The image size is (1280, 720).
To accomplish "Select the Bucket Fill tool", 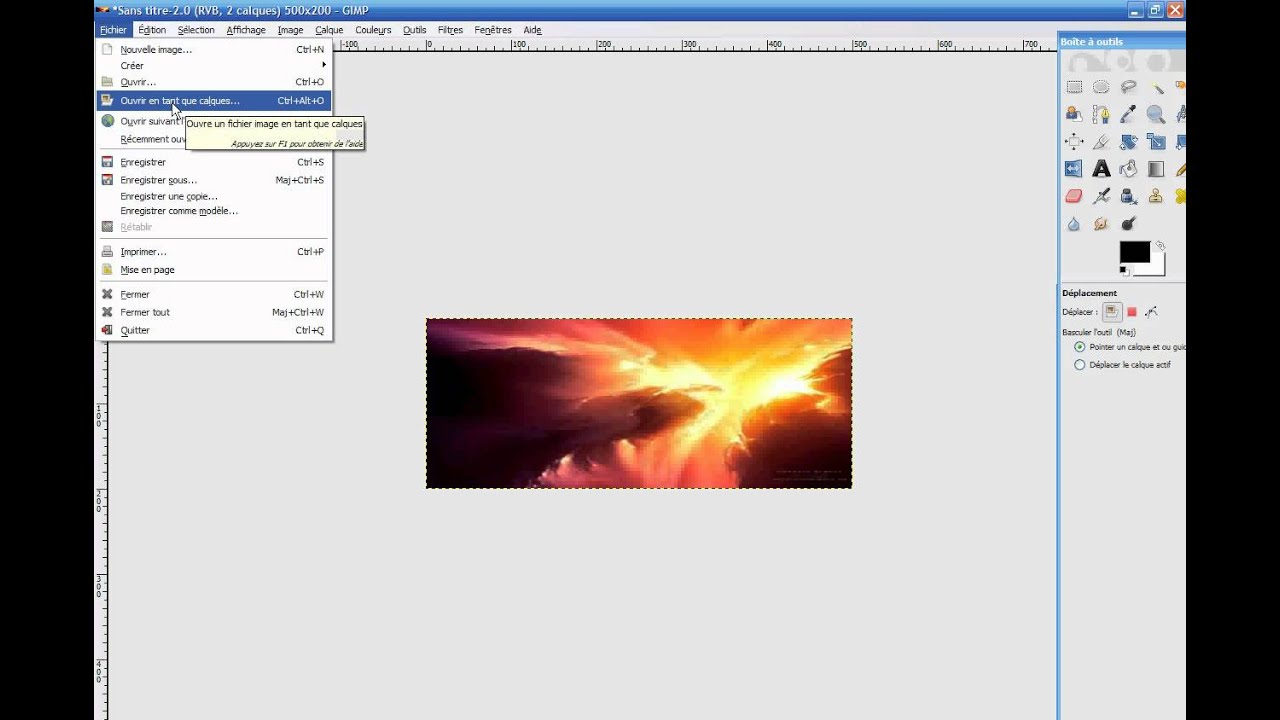I will [1129, 169].
